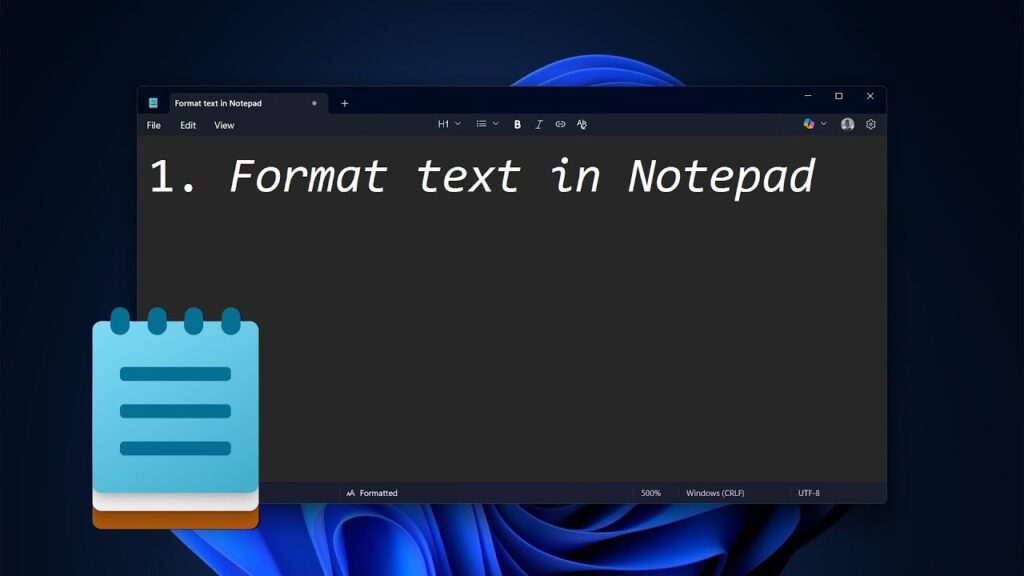Toggle bold formatting in the toolbar
The width and height of the screenshot is (1024, 576).
517,124
